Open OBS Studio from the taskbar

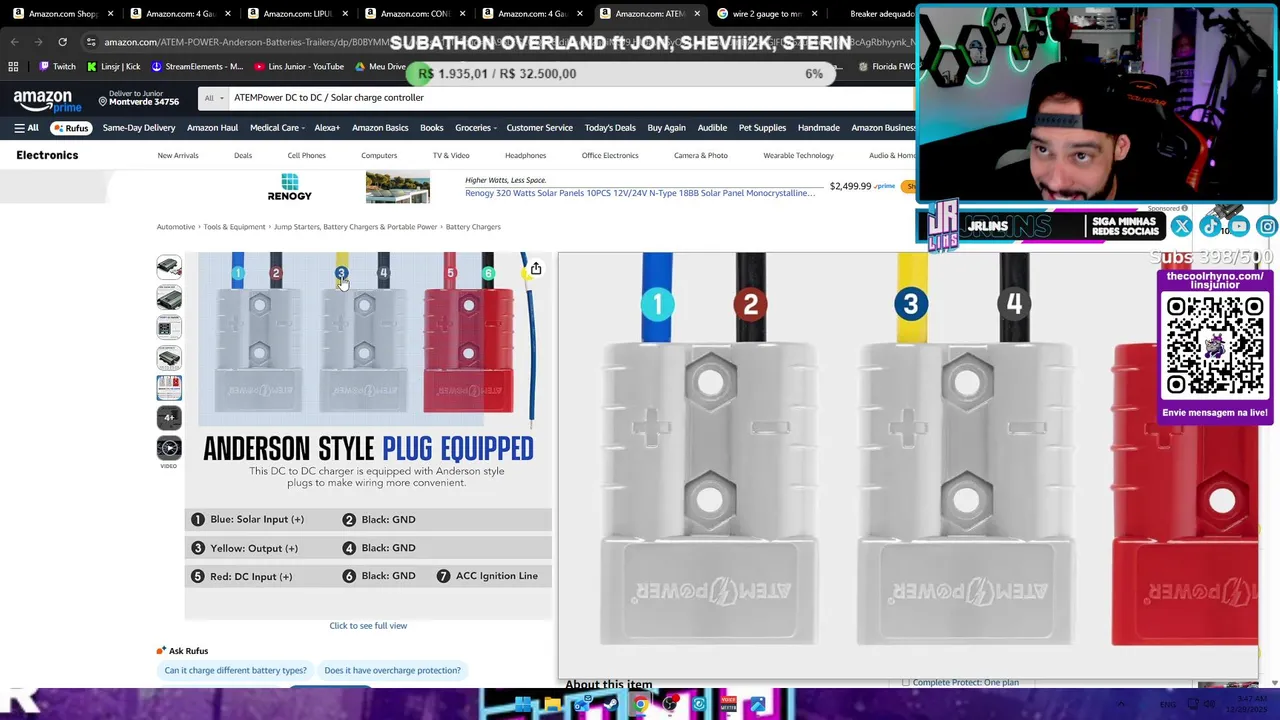click(x=669, y=705)
